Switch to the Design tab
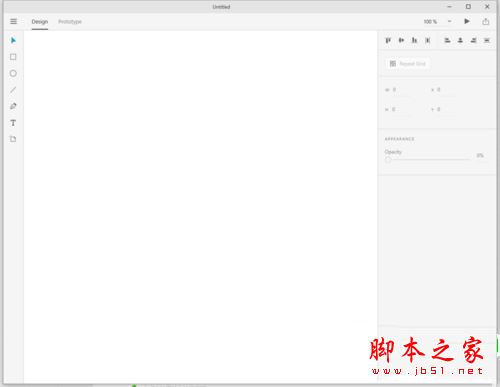Screen dimensions: 500x387 [x=40, y=22]
